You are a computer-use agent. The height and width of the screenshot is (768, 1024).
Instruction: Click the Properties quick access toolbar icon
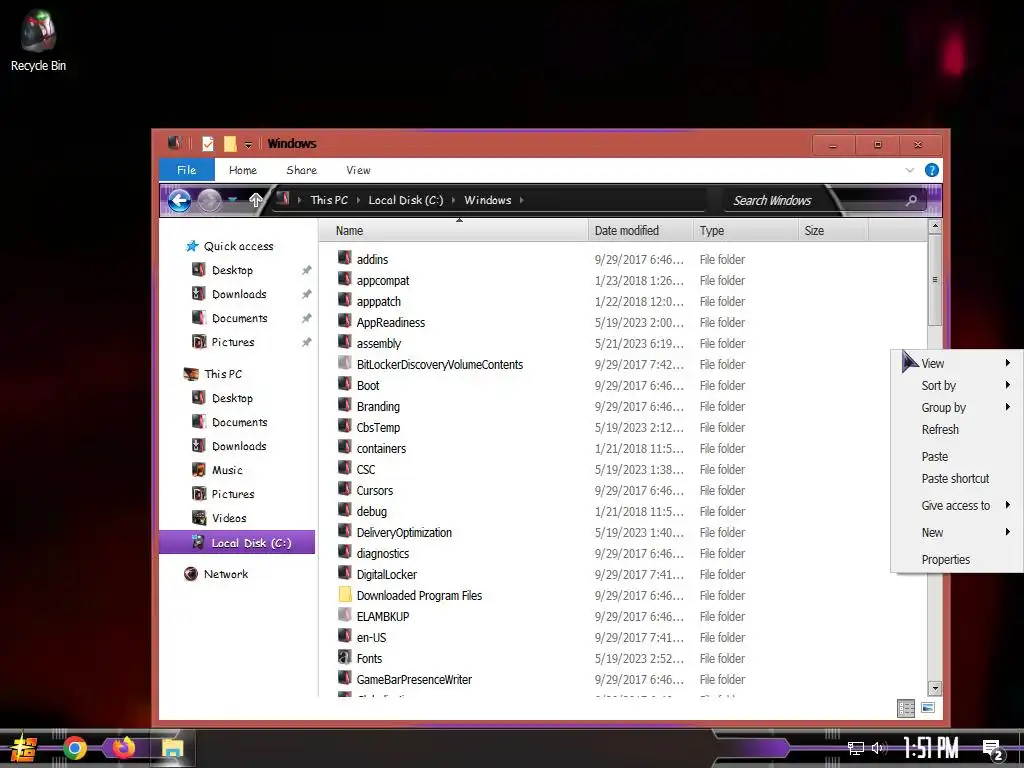click(208, 144)
